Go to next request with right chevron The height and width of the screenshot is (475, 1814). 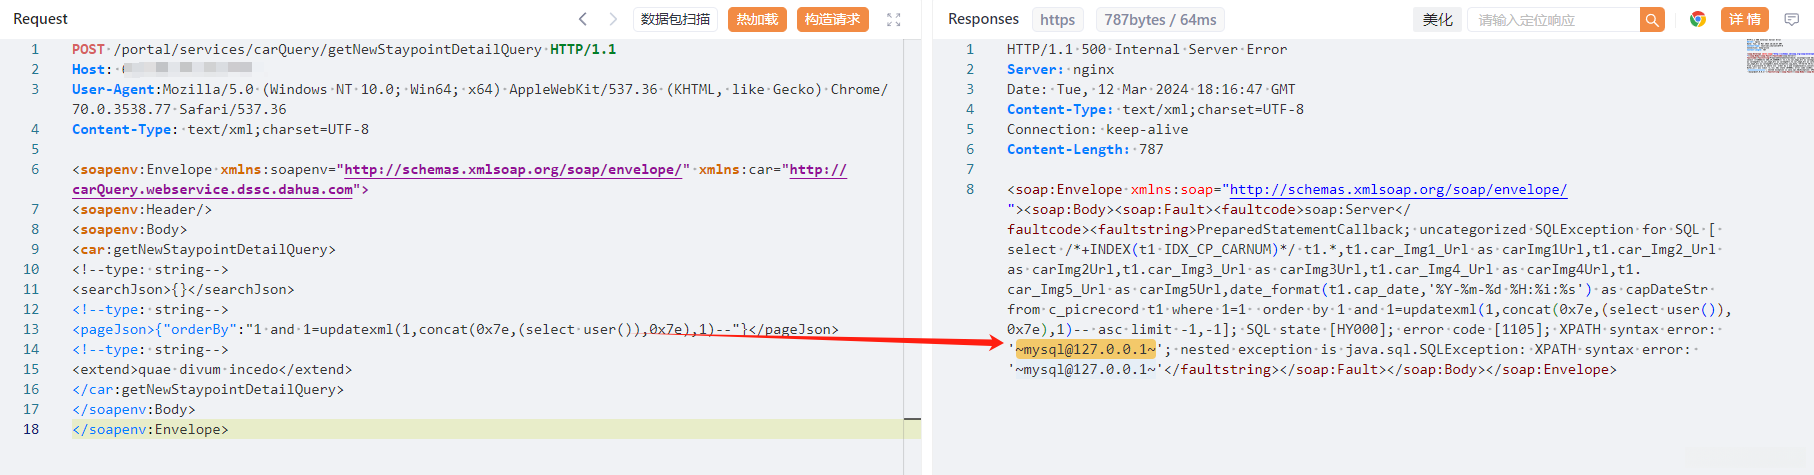tap(613, 19)
